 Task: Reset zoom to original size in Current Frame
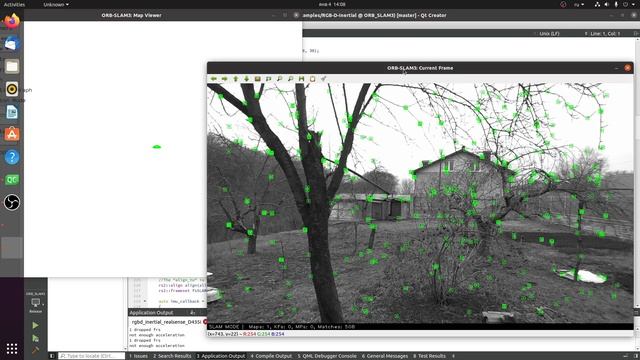tap(258, 78)
